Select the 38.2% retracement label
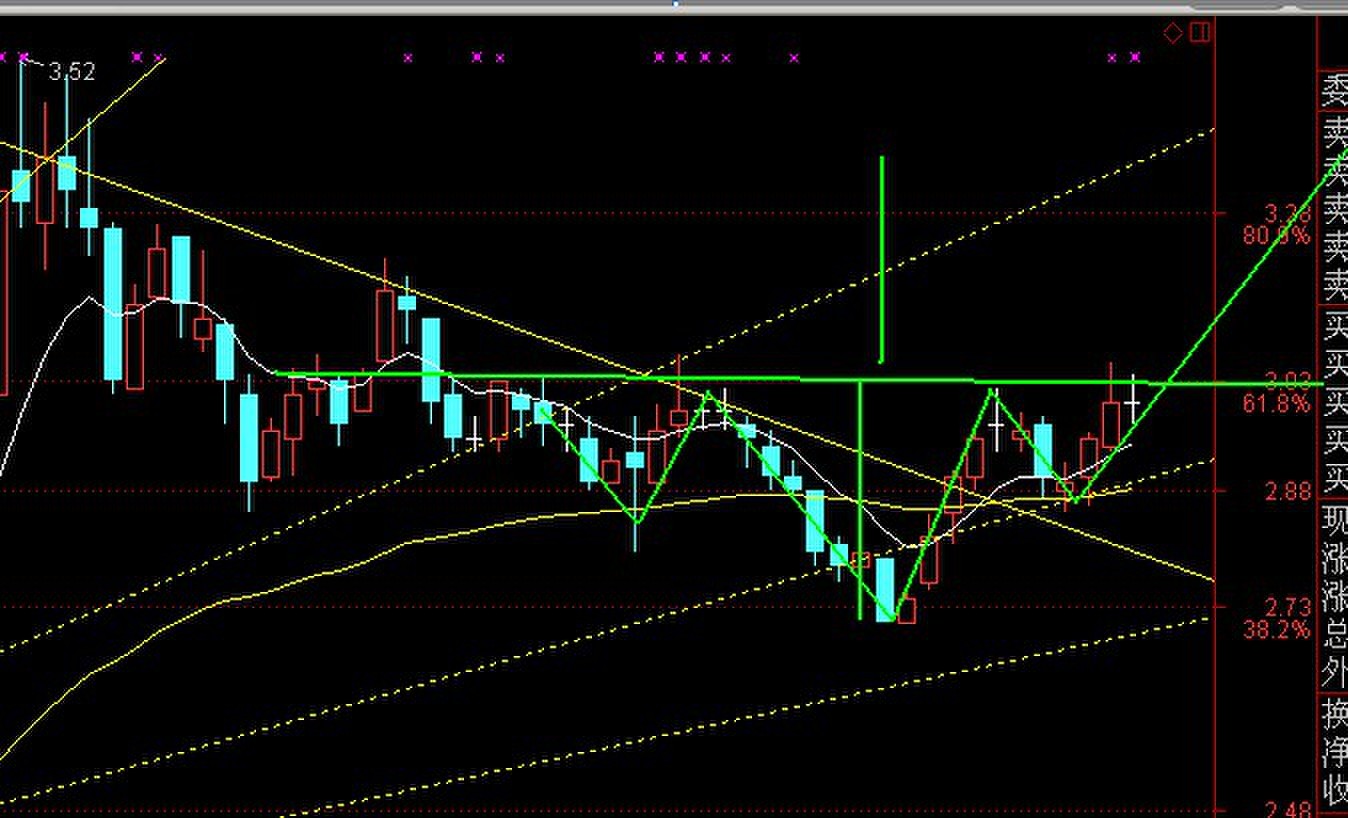The height and width of the screenshot is (818, 1348). [1277, 629]
